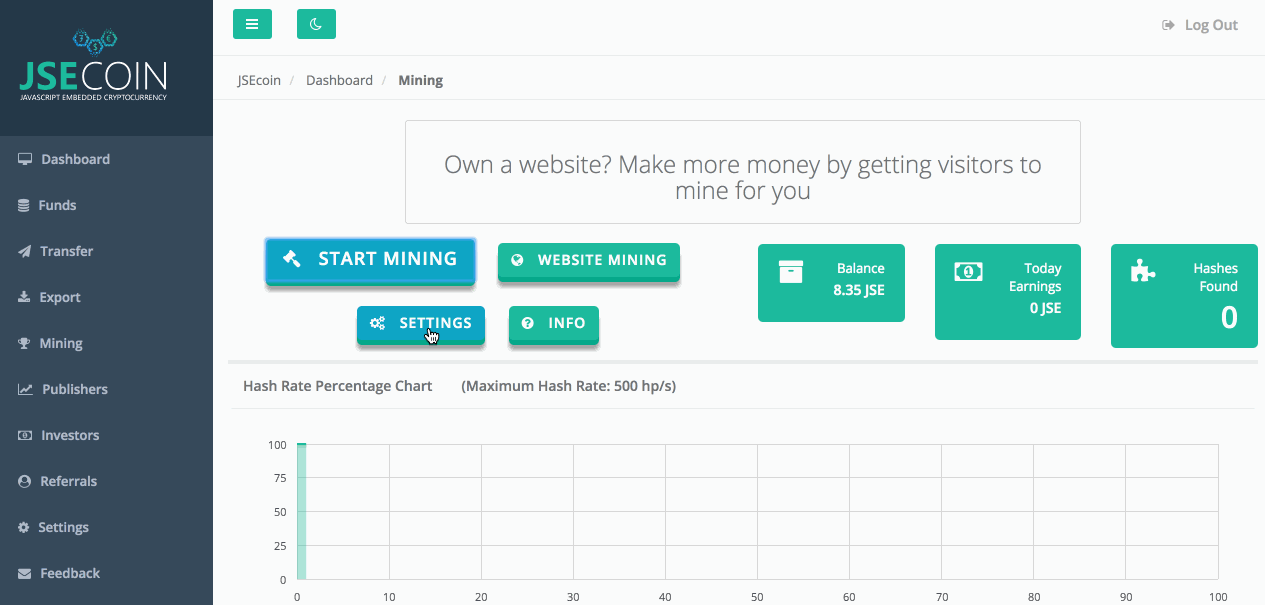Click Mining in the breadcrumb
Screen dimensions: 1265x605
[420, 80]
